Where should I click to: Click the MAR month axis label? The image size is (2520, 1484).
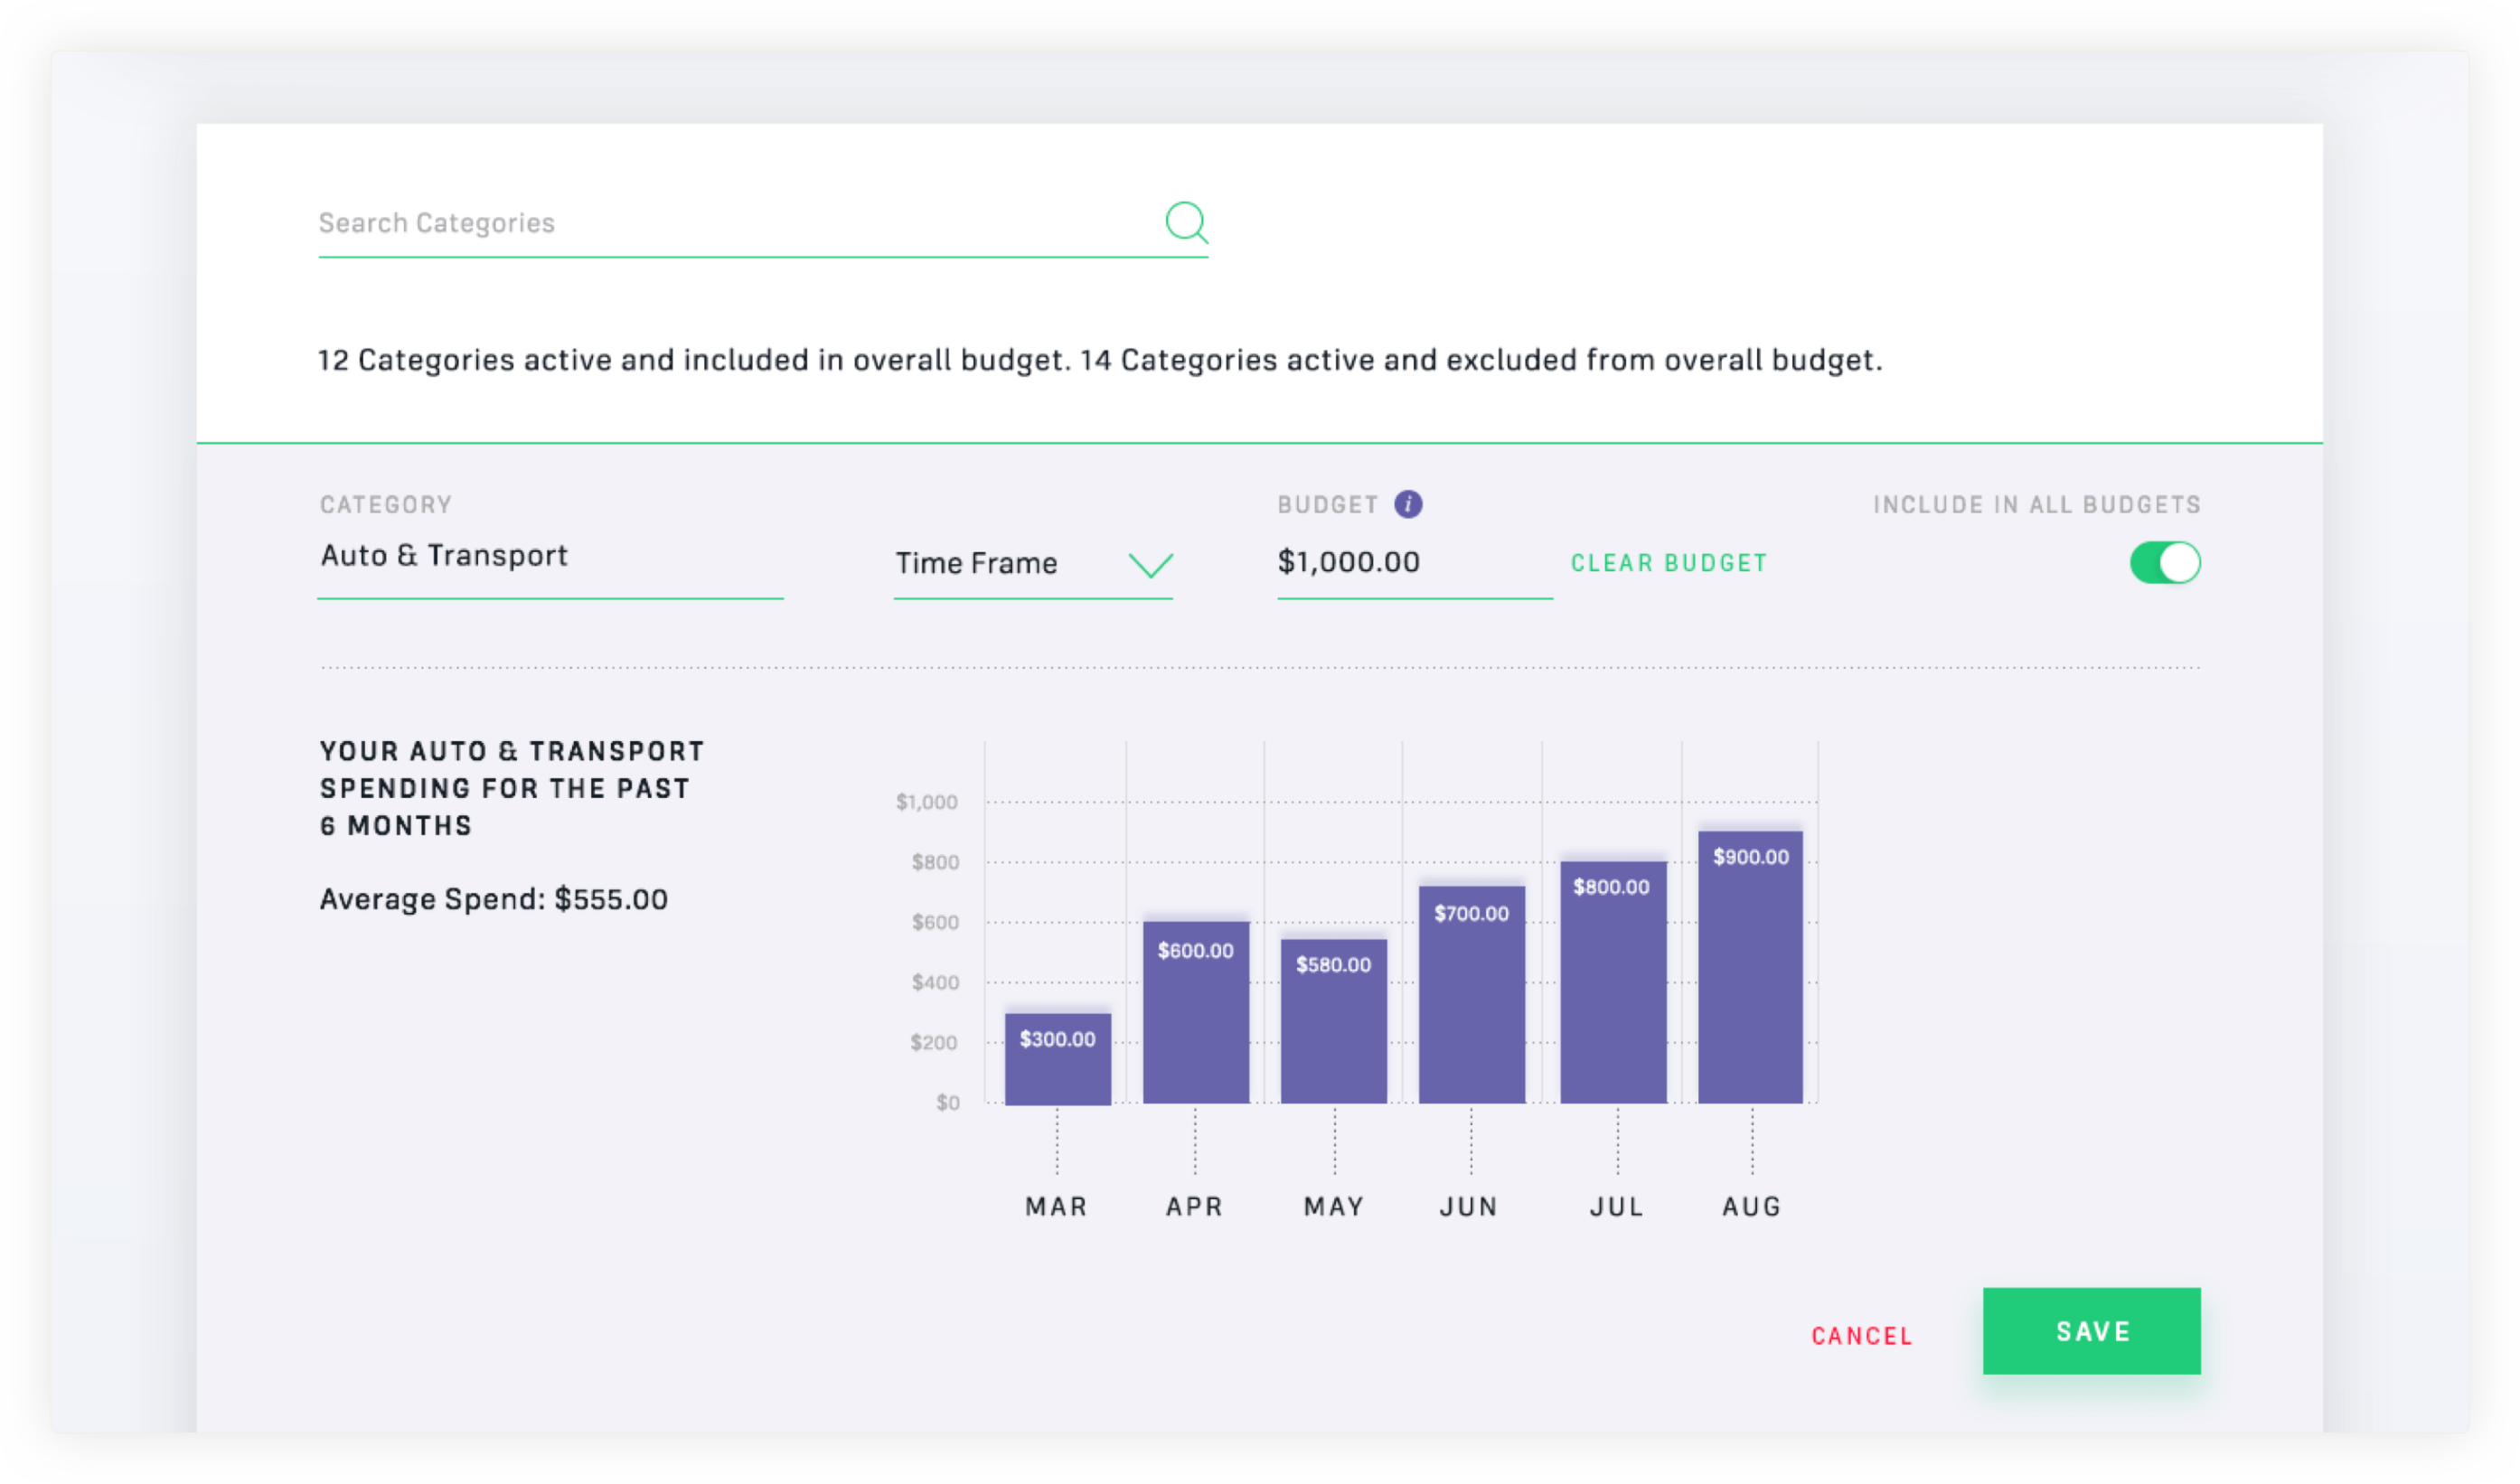(x=1056, y=1206)
